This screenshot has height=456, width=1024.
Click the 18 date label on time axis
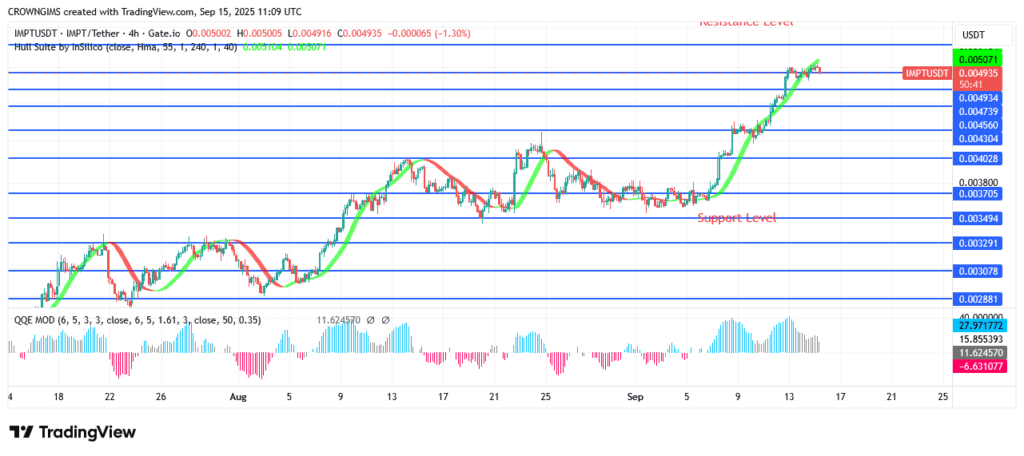tap(58, 396)
